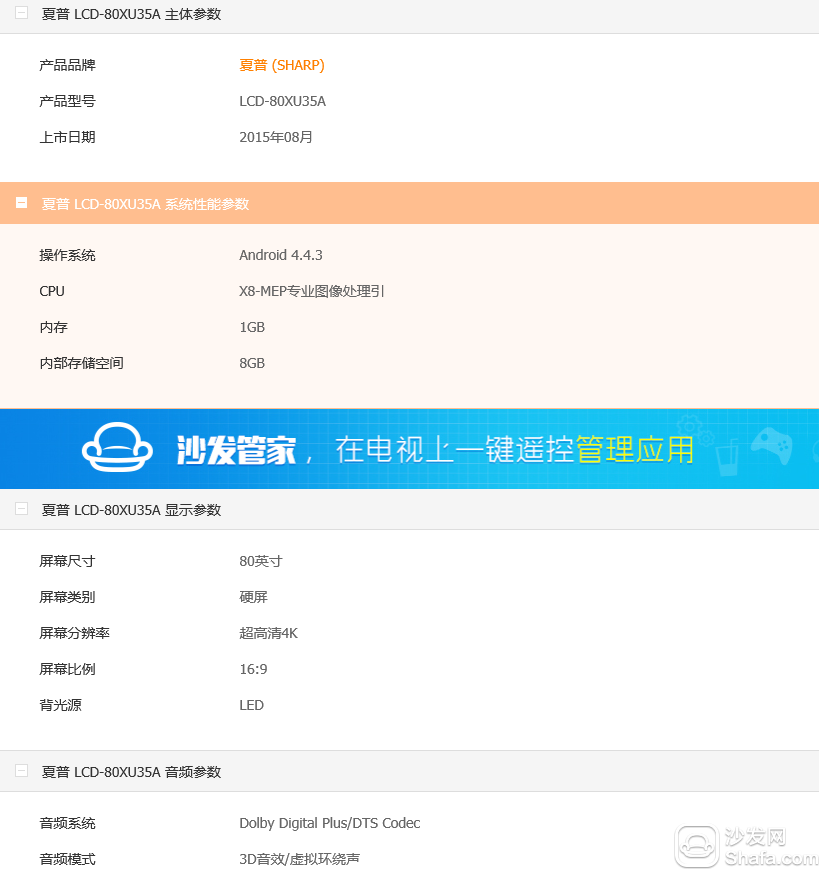The height and width of the screenshot is (869, 819).
Task: Open the 夏普 (SHARP) brand link
Action: [x=281, y=65]
